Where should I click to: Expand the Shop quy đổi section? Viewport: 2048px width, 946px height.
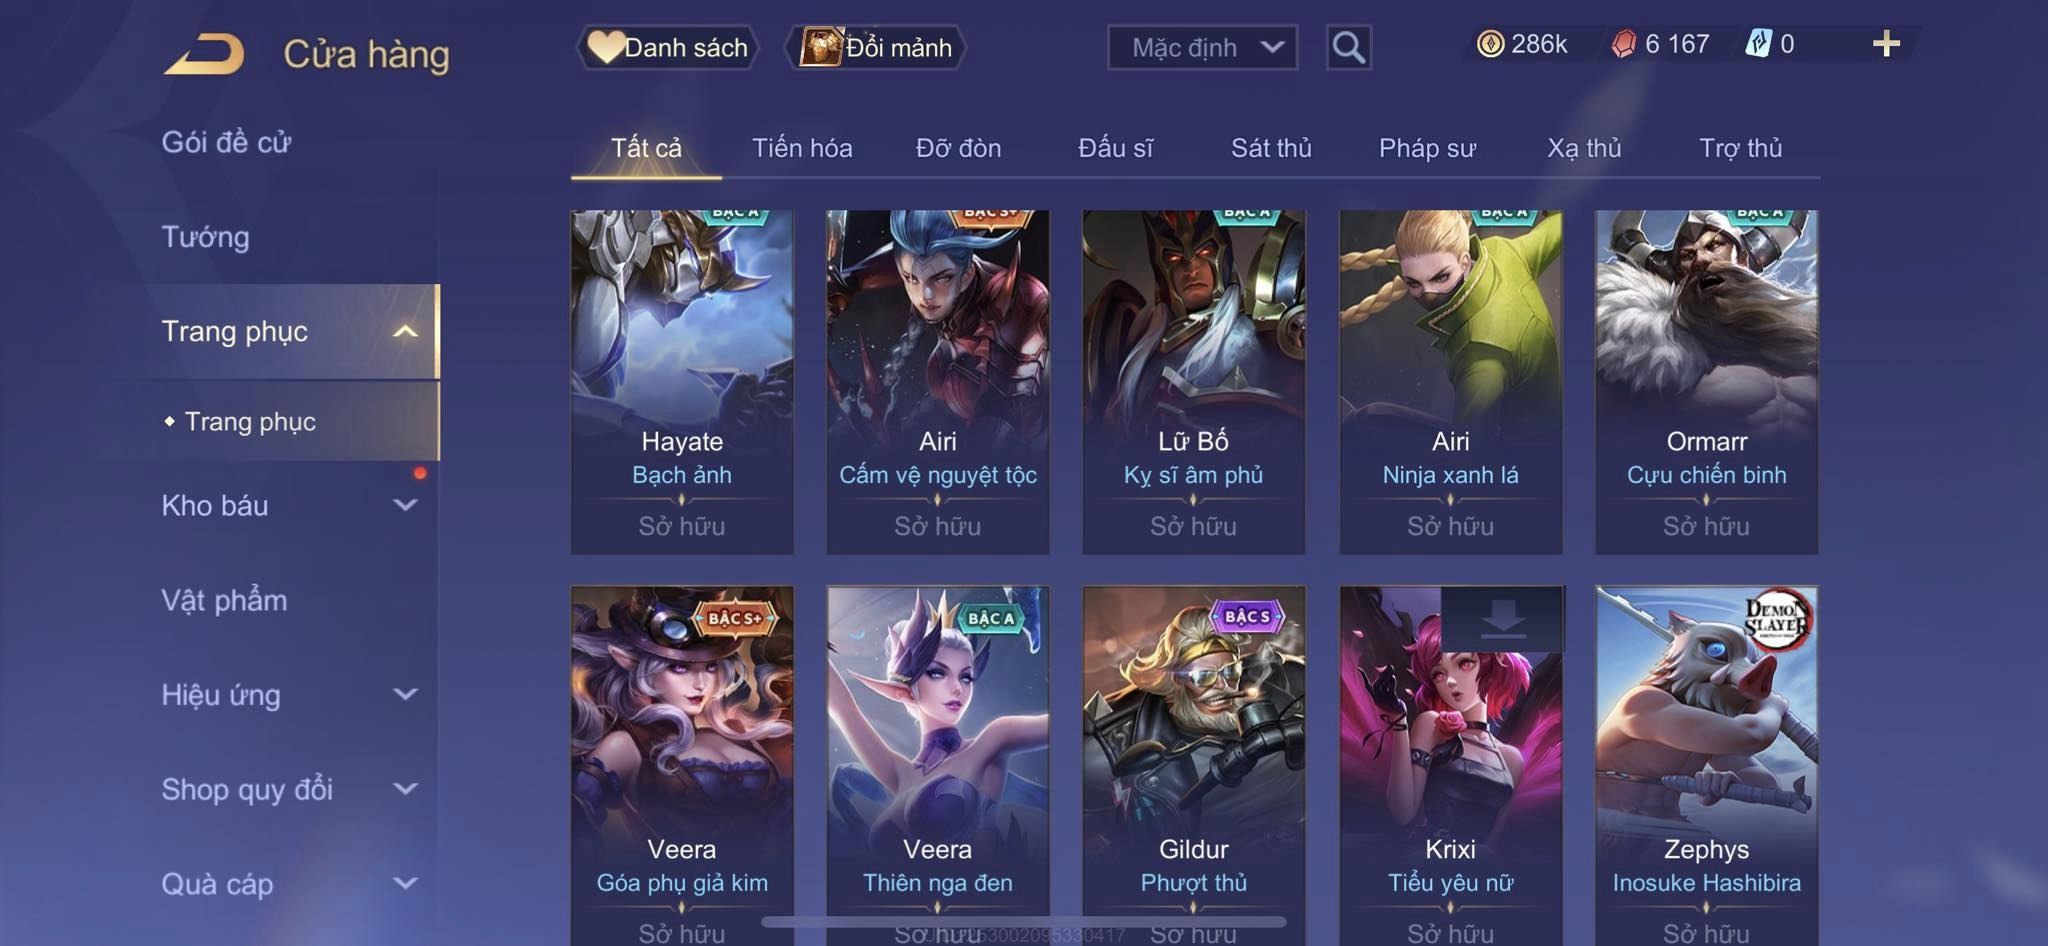(405, 789)
